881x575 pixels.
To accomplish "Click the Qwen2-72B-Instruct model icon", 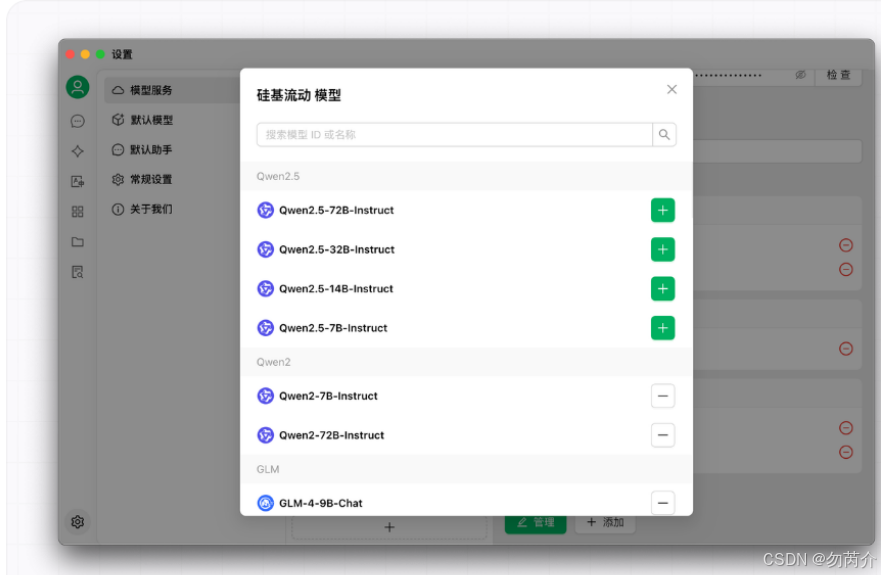I will click(x=265, y=436).
